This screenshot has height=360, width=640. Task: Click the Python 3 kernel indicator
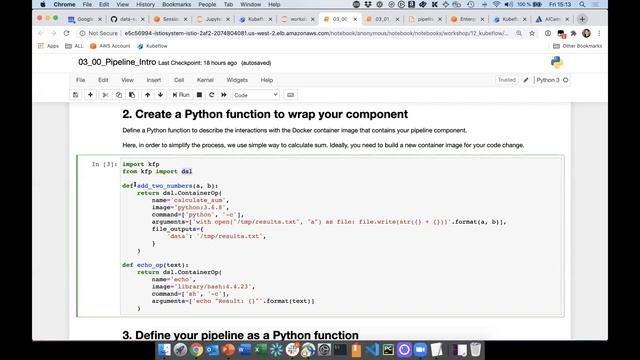(552, 80)
